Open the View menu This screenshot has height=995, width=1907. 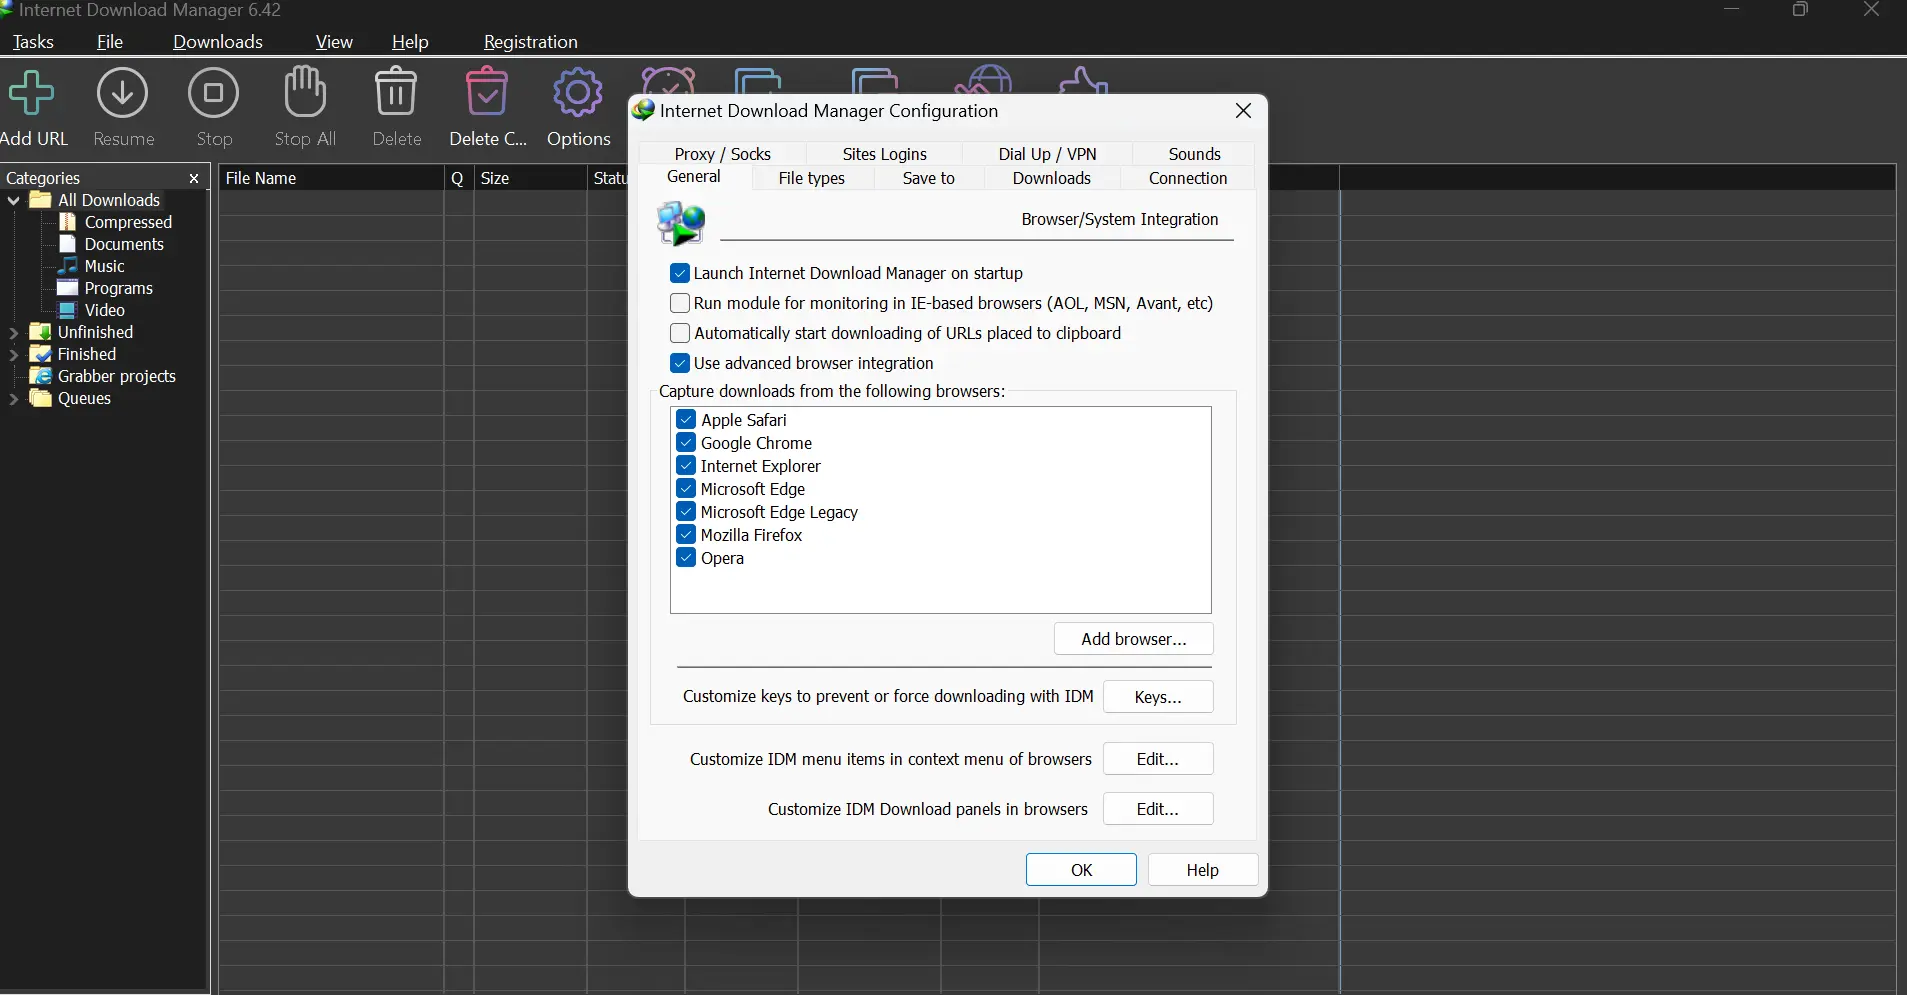coord(334,42)
